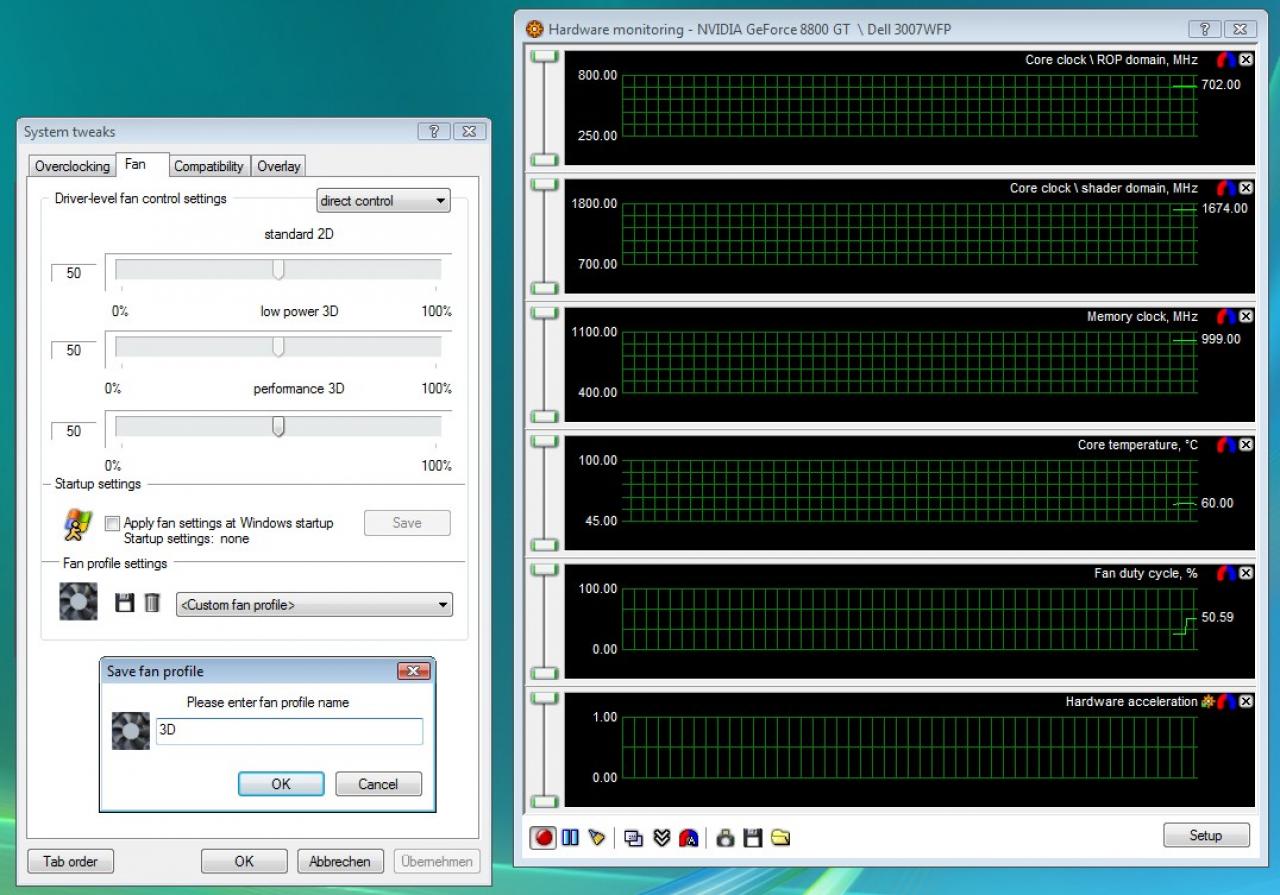Click the Tab order button
Screen dimensions: 1280x895
tap(70, 861)
